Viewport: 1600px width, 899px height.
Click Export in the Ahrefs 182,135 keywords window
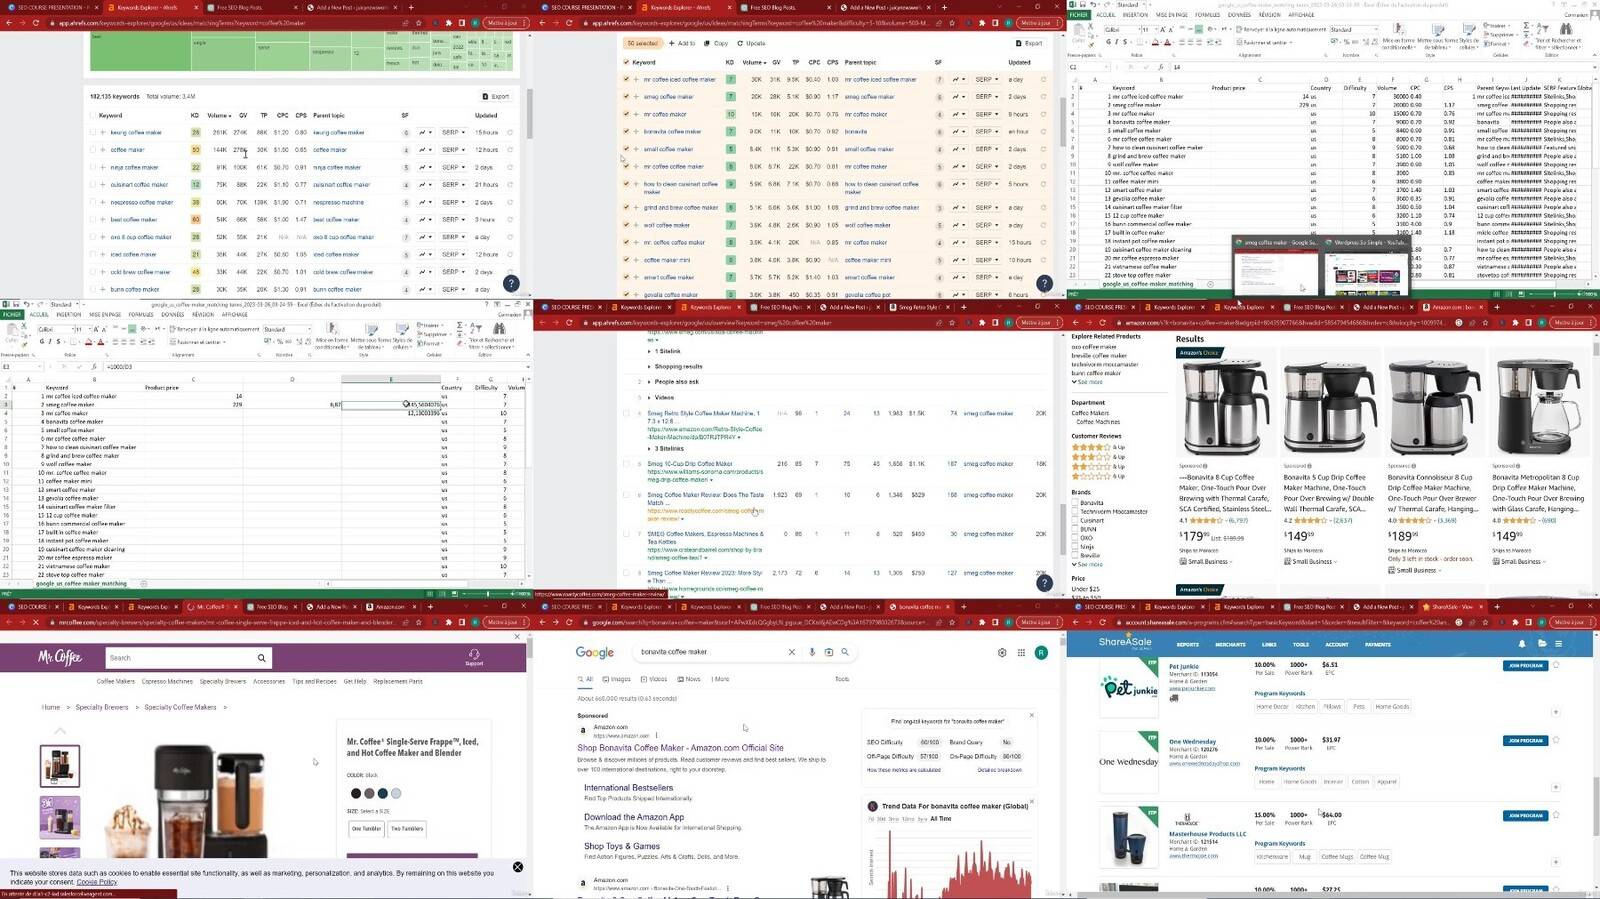pos(496,97)
